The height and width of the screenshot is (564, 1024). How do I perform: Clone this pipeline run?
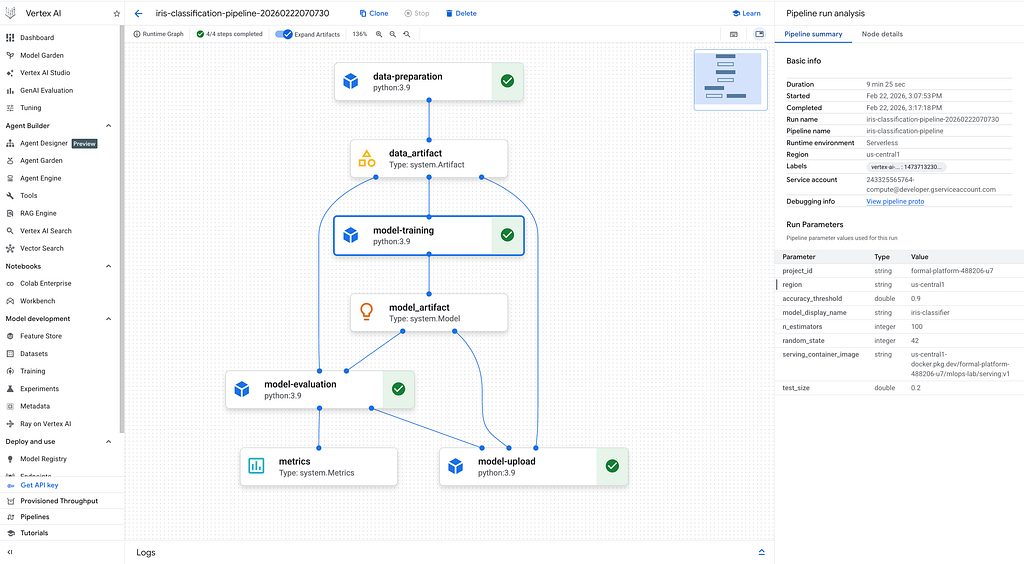point(374,13)
